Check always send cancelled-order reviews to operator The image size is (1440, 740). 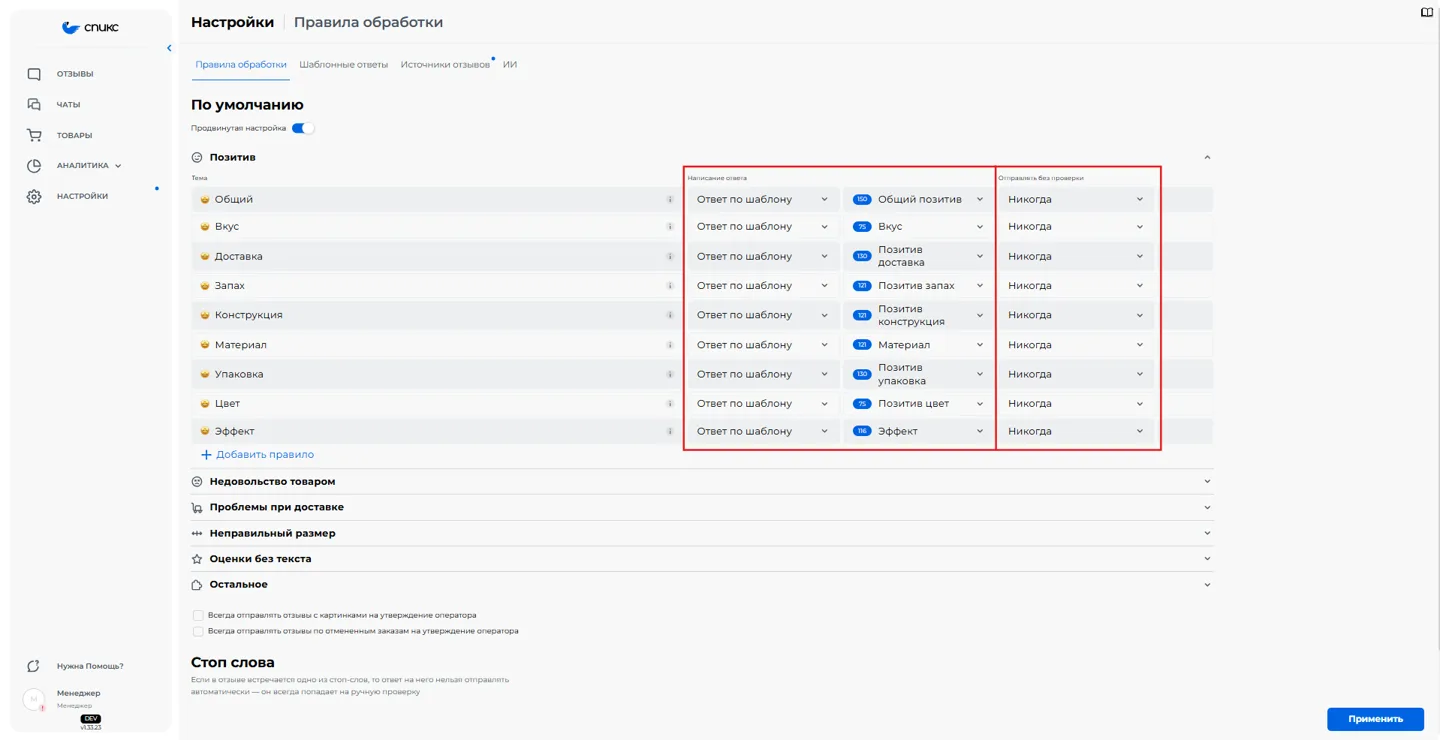[198, 632]
